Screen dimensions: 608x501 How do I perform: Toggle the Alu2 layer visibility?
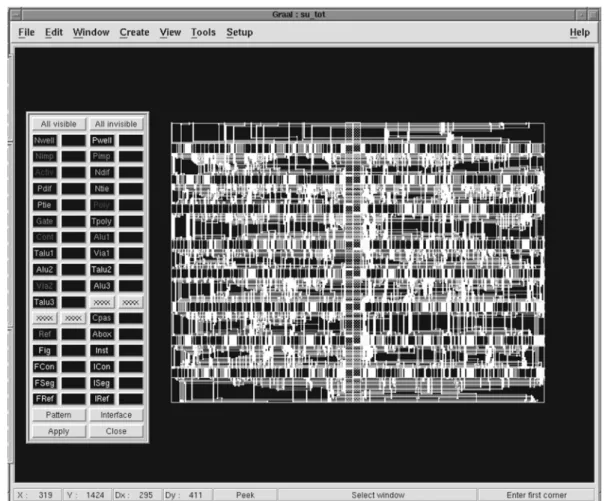coord(45,270)
